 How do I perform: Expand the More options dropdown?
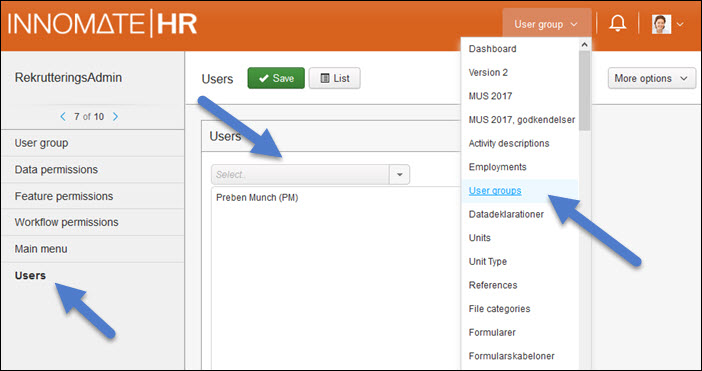click(651, 78)
